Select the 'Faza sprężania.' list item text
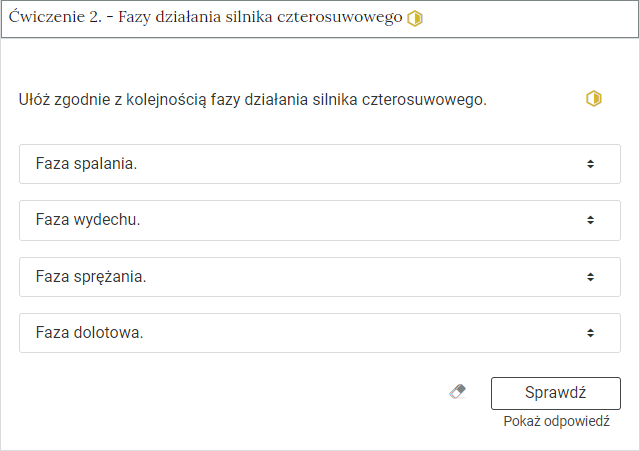 tap(91, 276)
